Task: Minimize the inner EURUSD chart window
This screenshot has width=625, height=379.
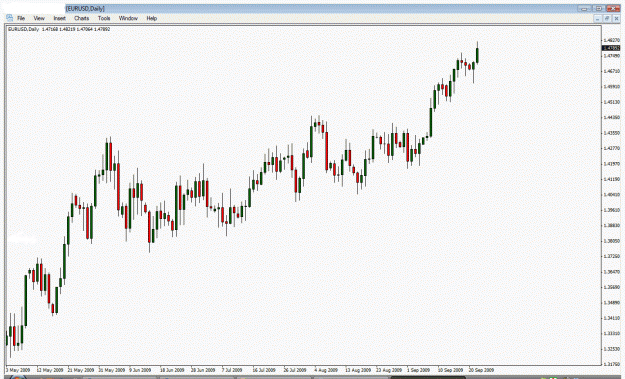Action: (x=597, y=18)
